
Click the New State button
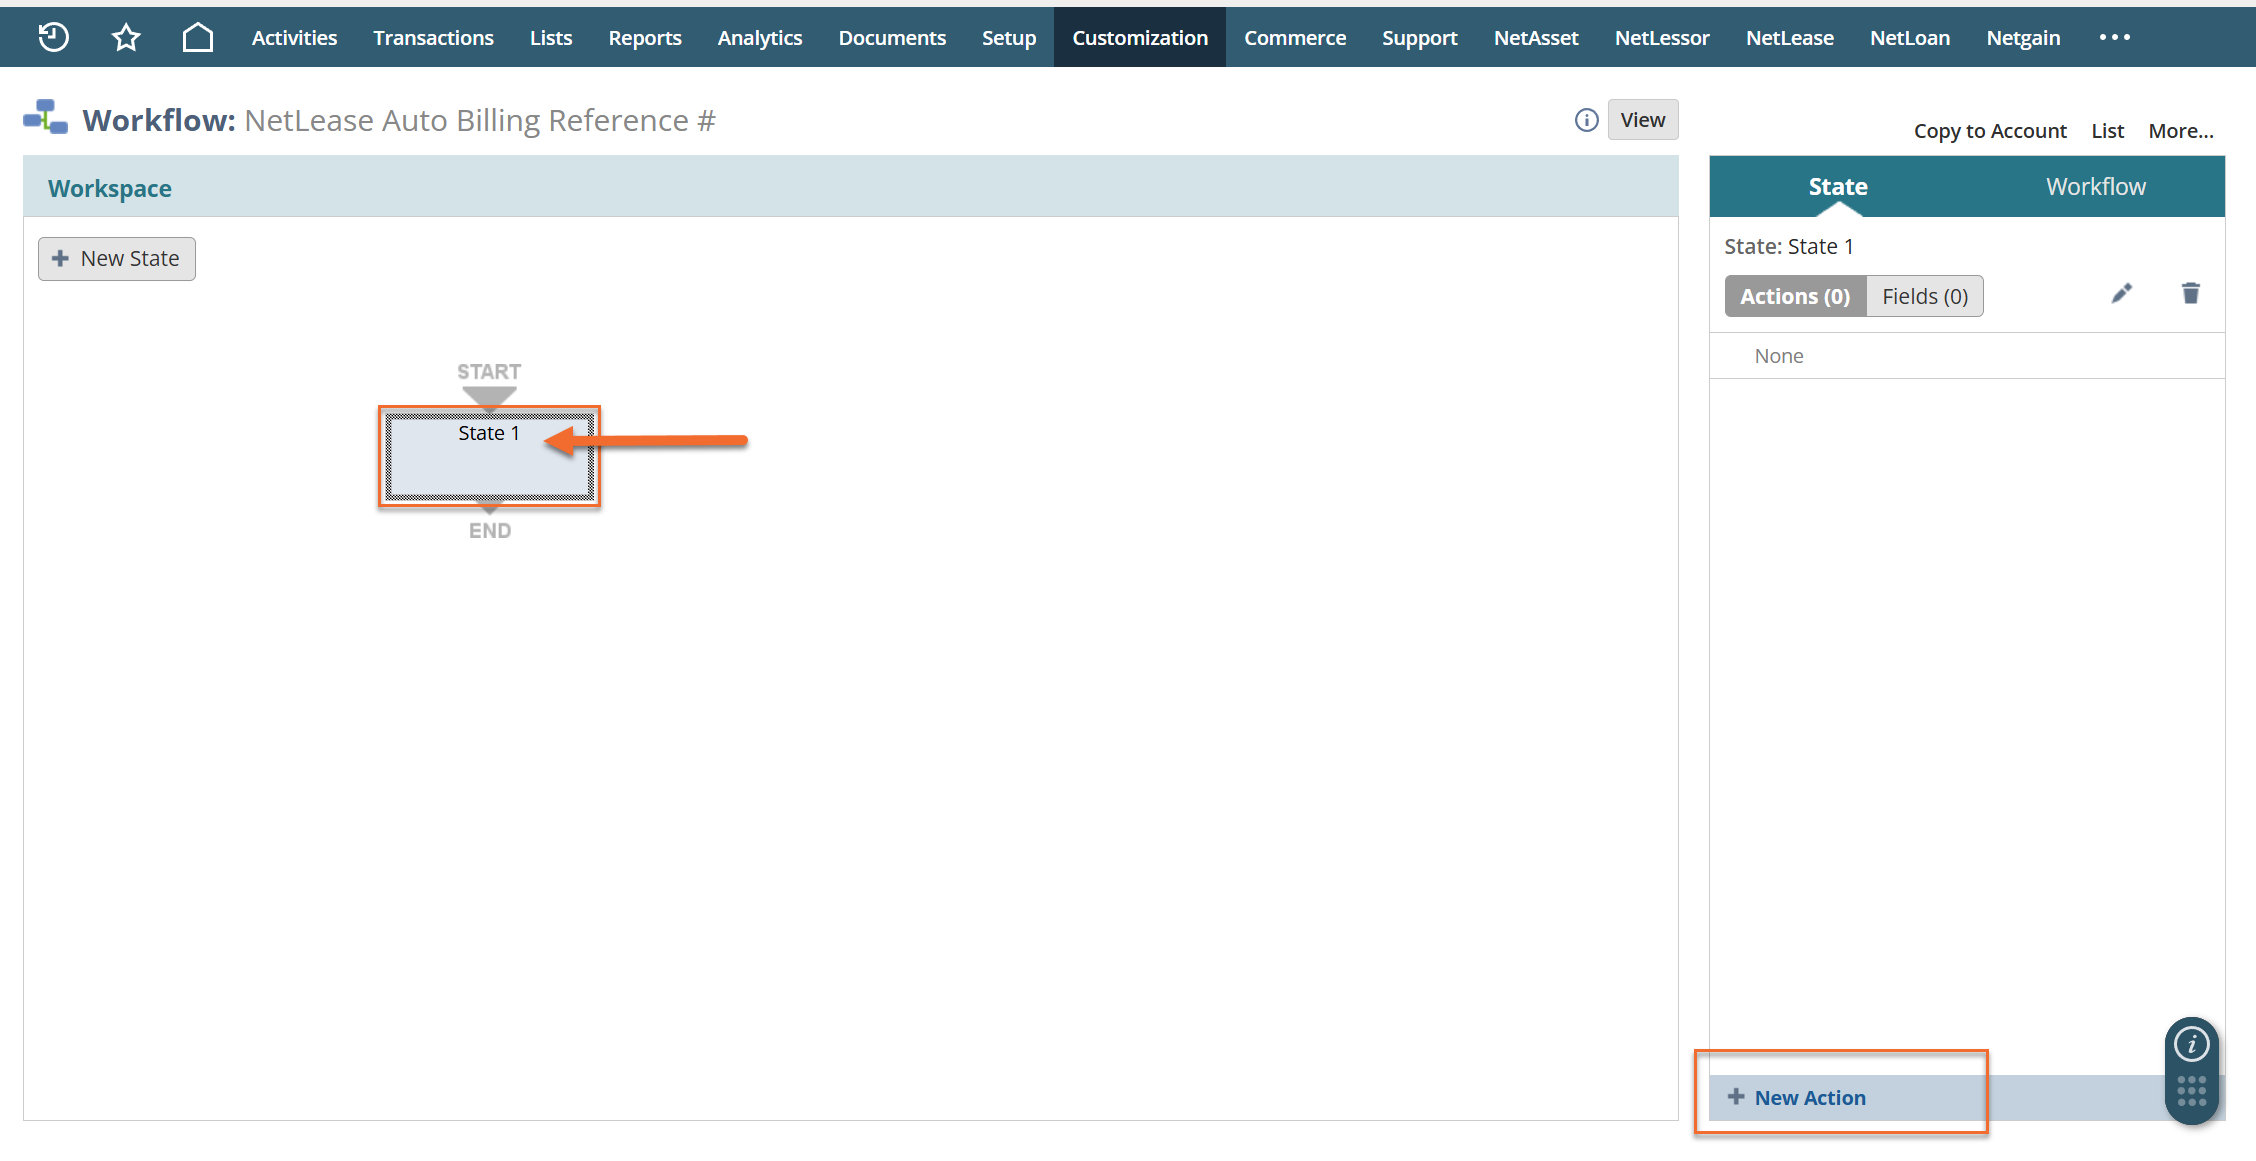click(117, 259)
